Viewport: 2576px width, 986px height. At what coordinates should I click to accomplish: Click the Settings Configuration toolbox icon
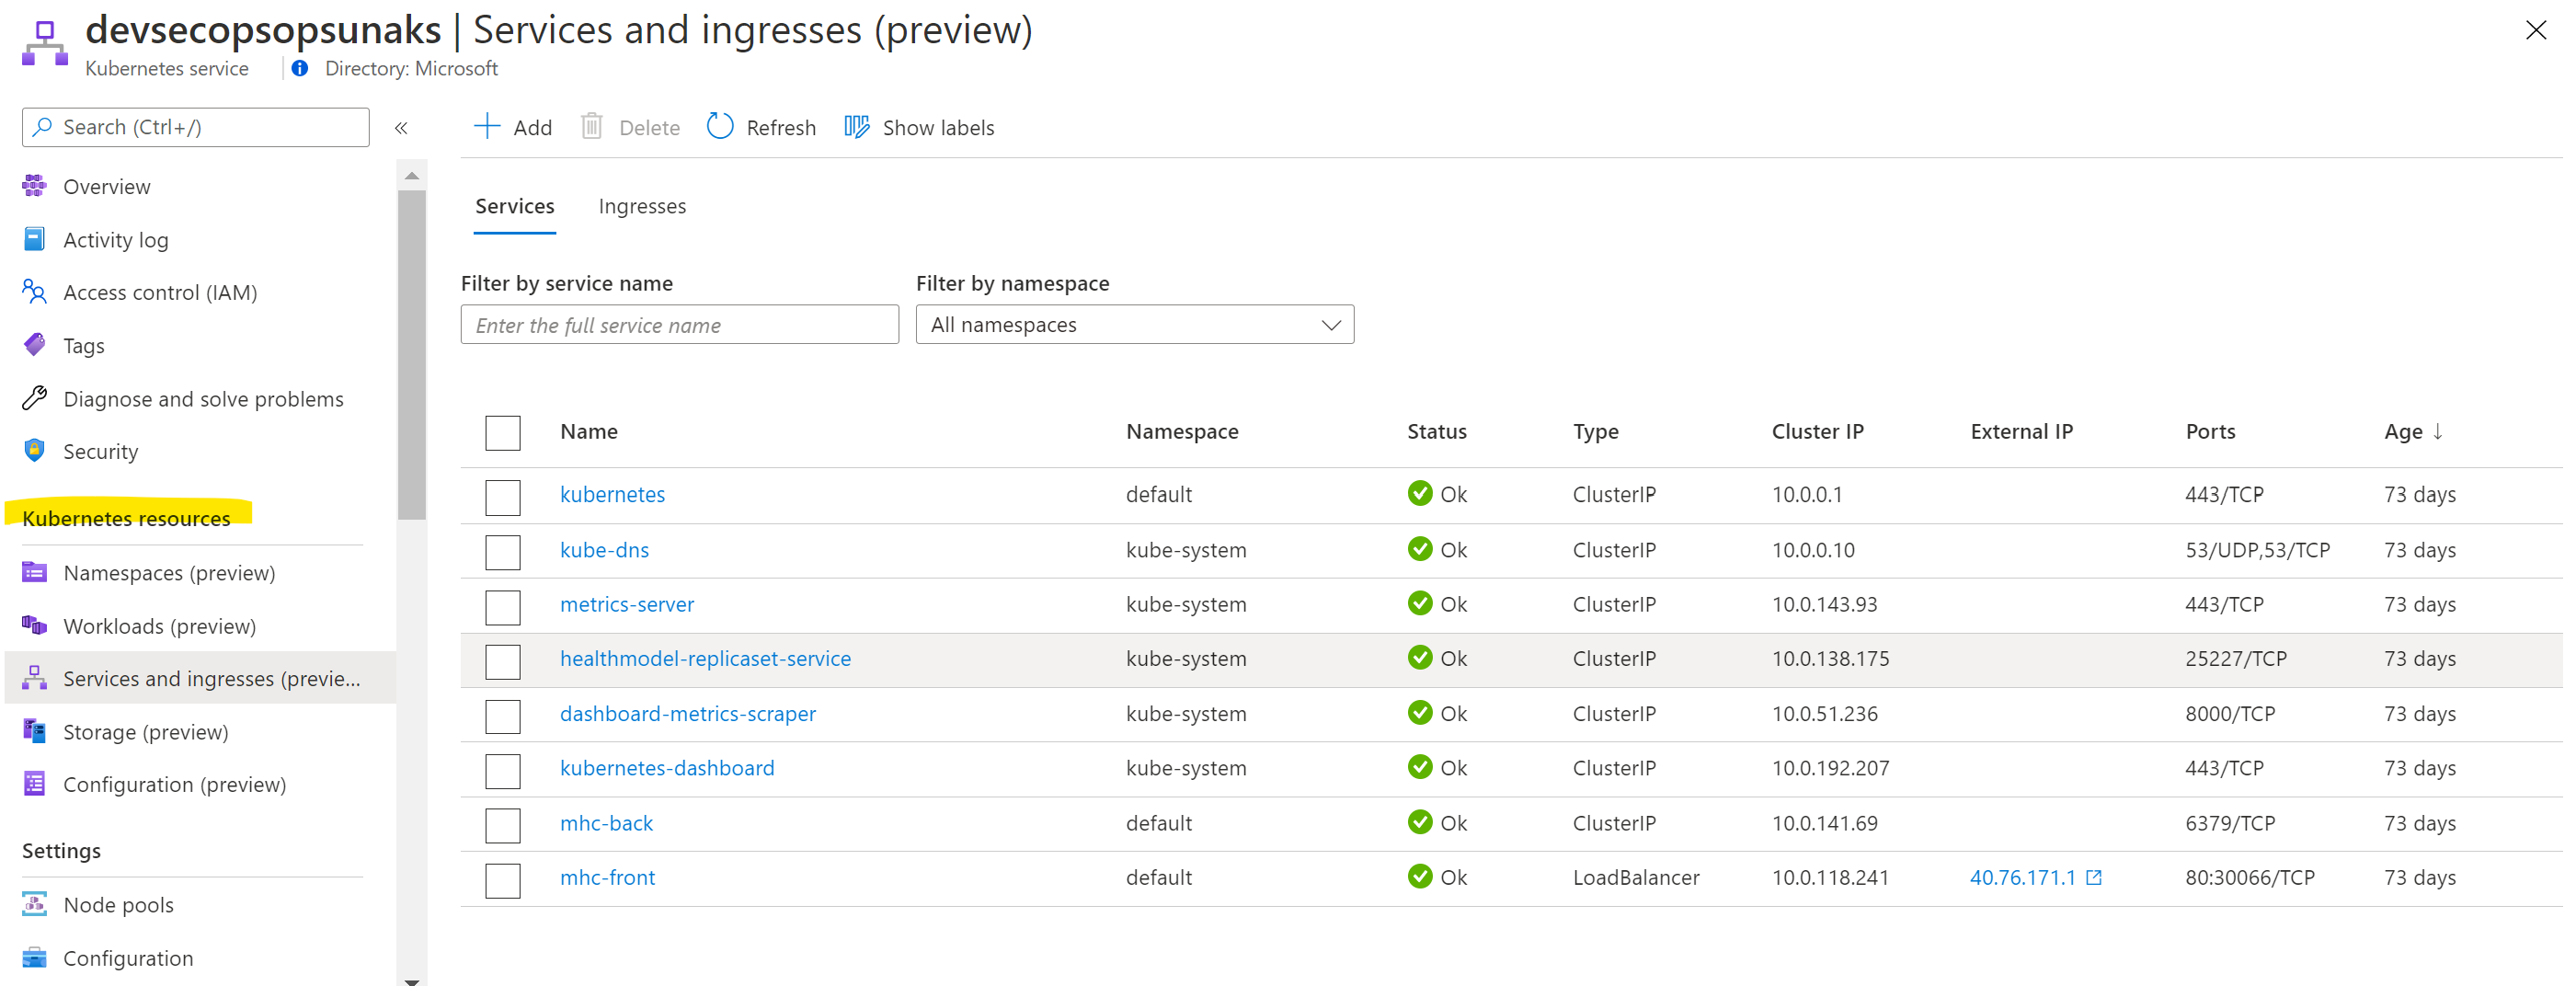pyautogui.click(x=35, y=957)
